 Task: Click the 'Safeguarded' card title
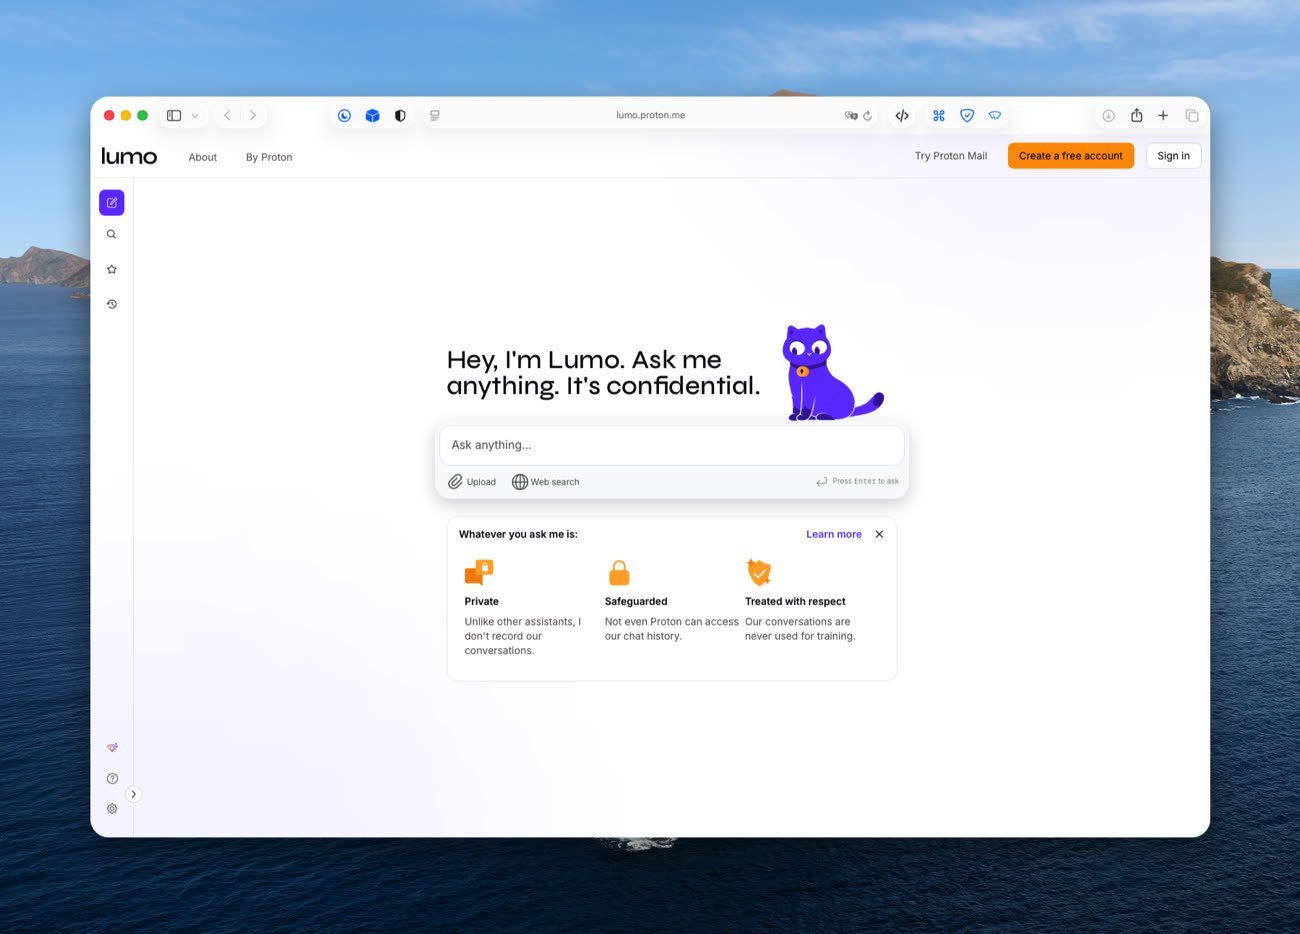pyautogui.click(x=636, y=602)
